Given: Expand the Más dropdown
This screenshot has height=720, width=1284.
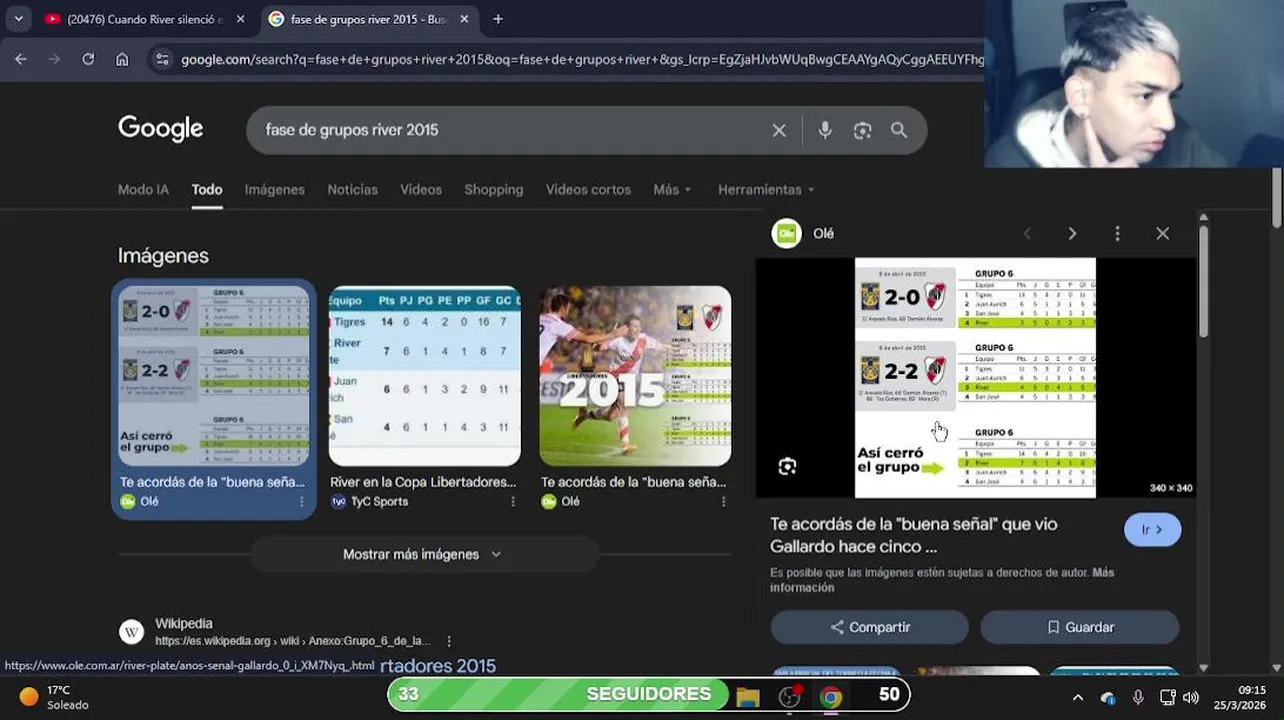Looking at the screenshot, I should coord(672,189).
